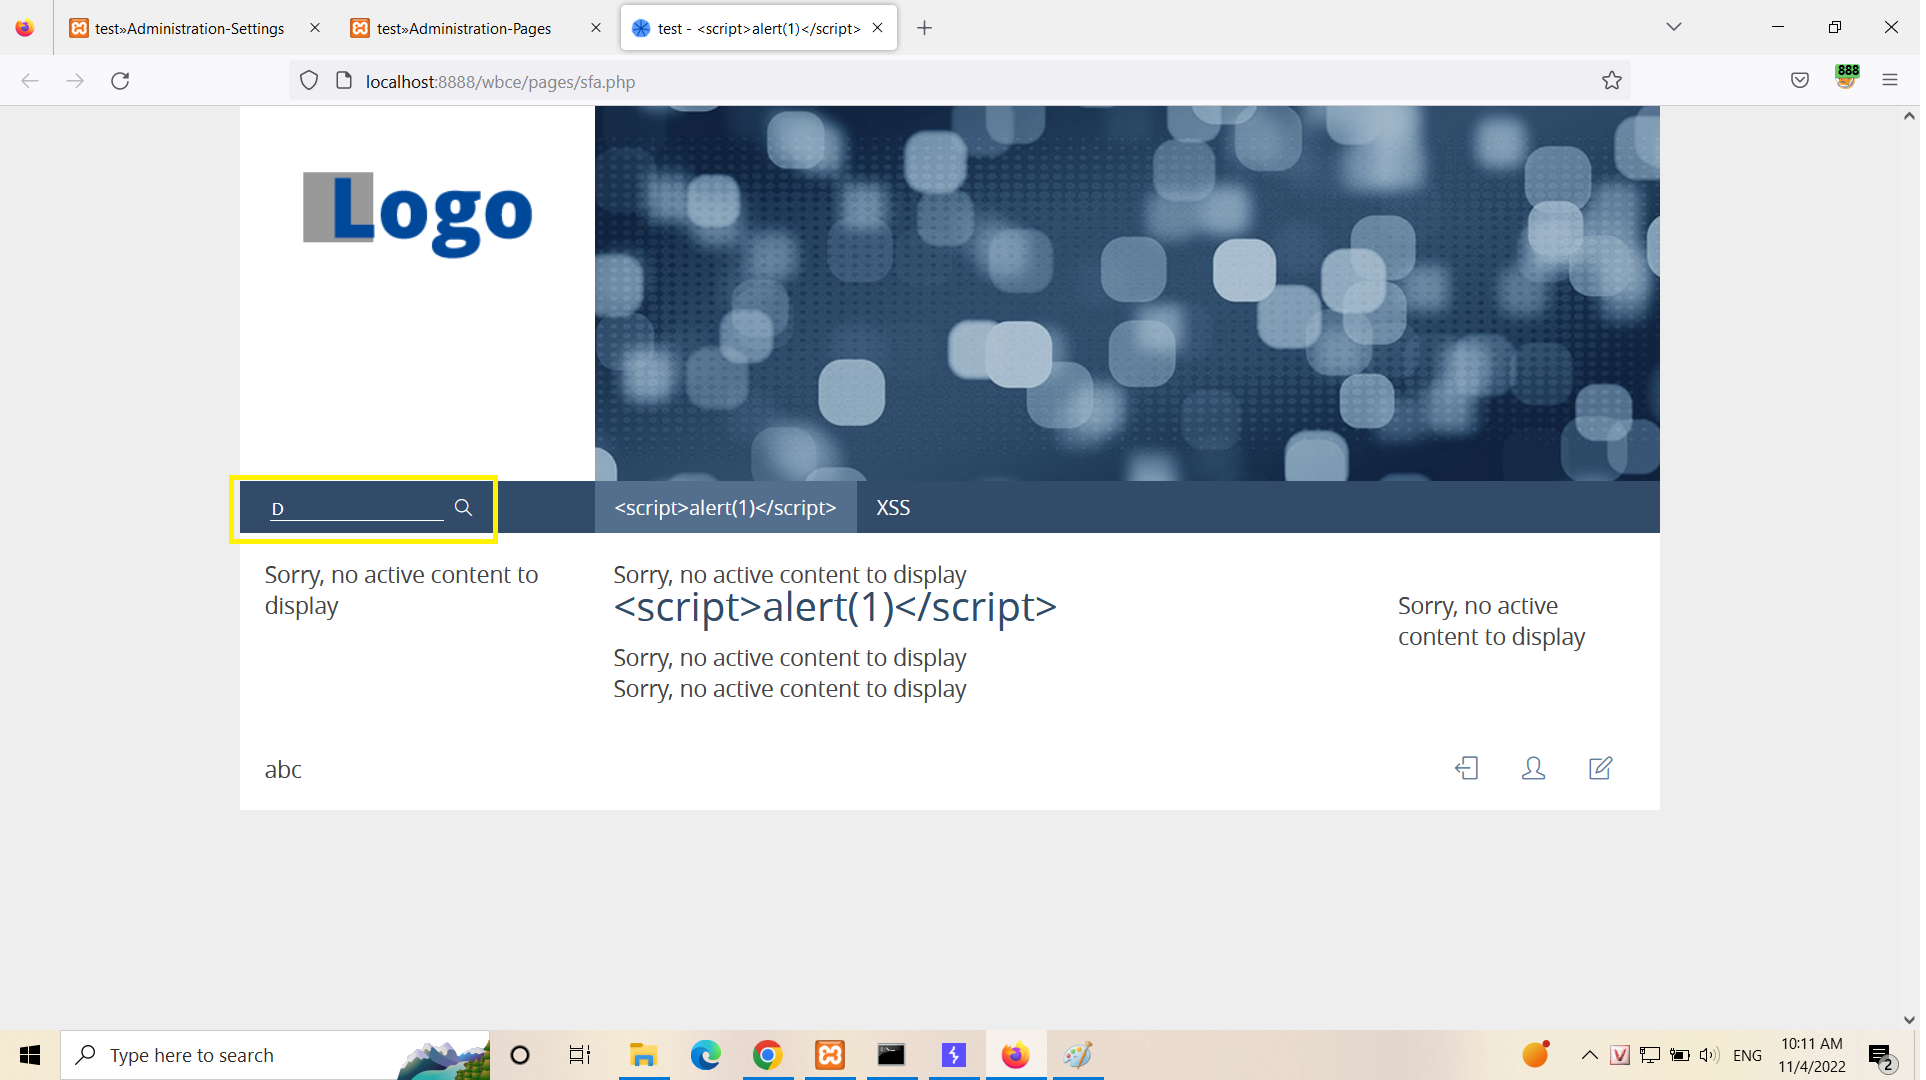Viewport: 1926px width, 1080px height.
Task: Bookmark this page with star icon
Action: 1611,81
